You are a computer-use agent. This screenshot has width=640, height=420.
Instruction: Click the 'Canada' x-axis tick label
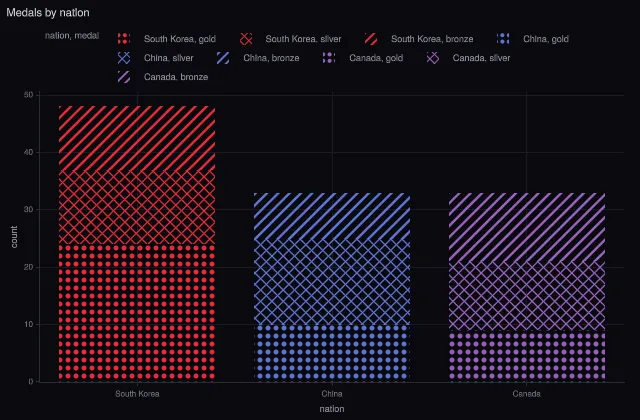click(527, 394)
